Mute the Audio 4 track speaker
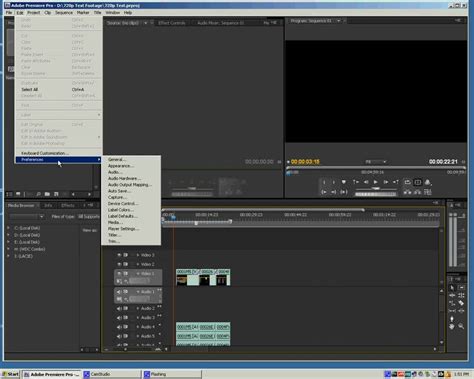 [119, 327]
